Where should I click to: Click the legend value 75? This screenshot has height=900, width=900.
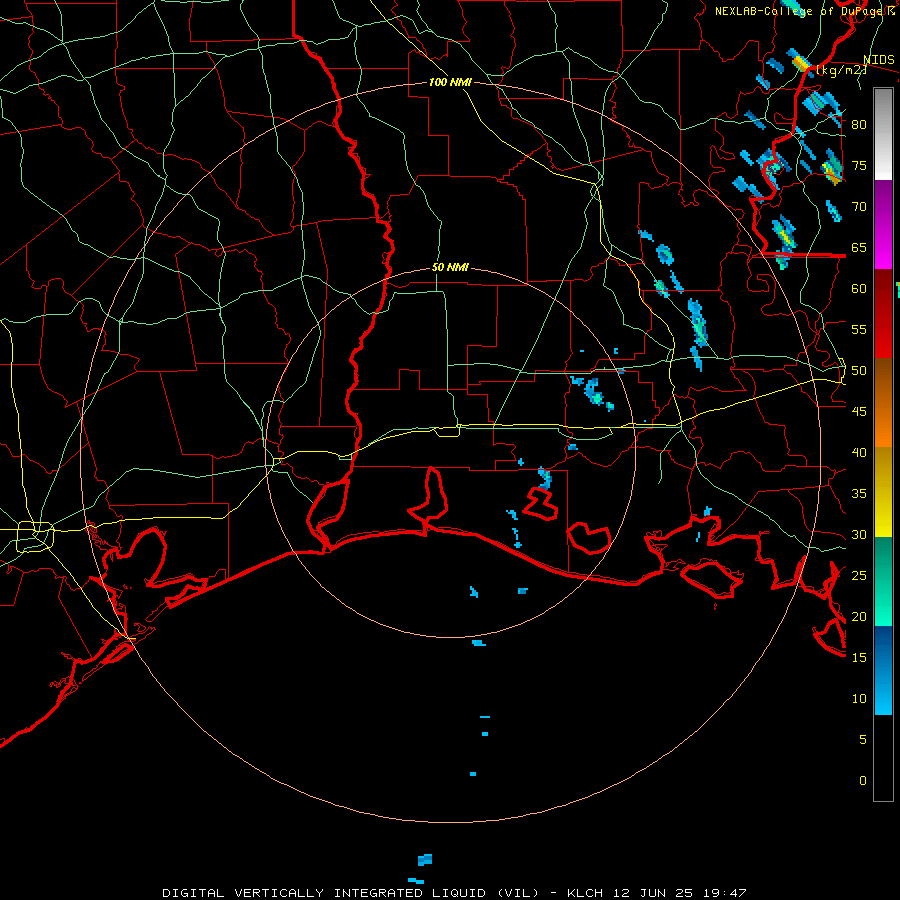pos(859,166)
